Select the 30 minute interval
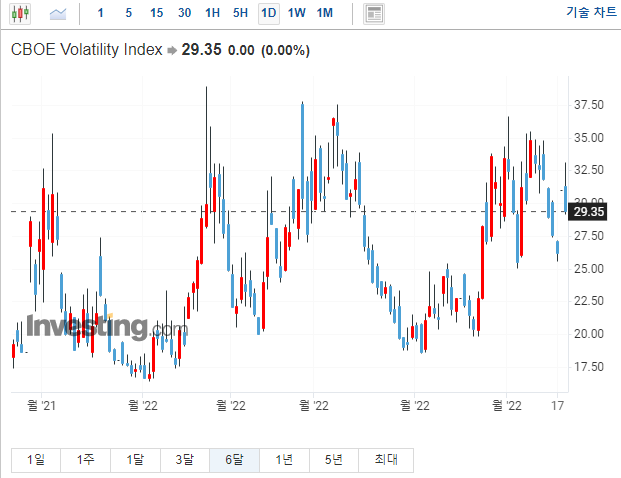The height and width of the screenshot is (478, 621). [185, 13]
